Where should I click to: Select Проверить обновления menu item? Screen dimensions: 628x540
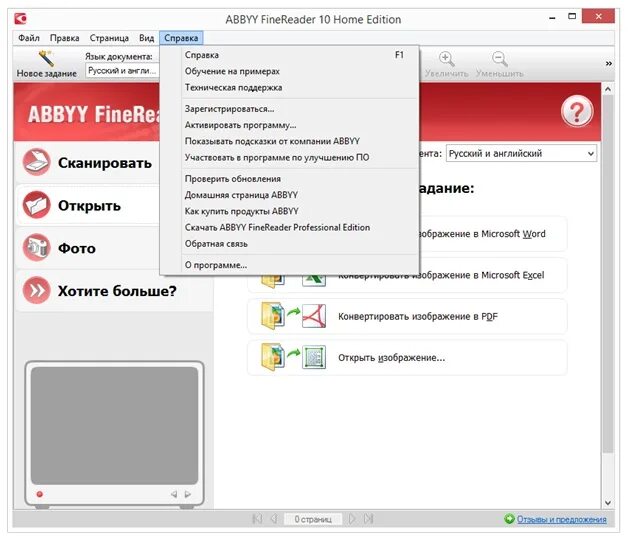[x=290, y=179]
